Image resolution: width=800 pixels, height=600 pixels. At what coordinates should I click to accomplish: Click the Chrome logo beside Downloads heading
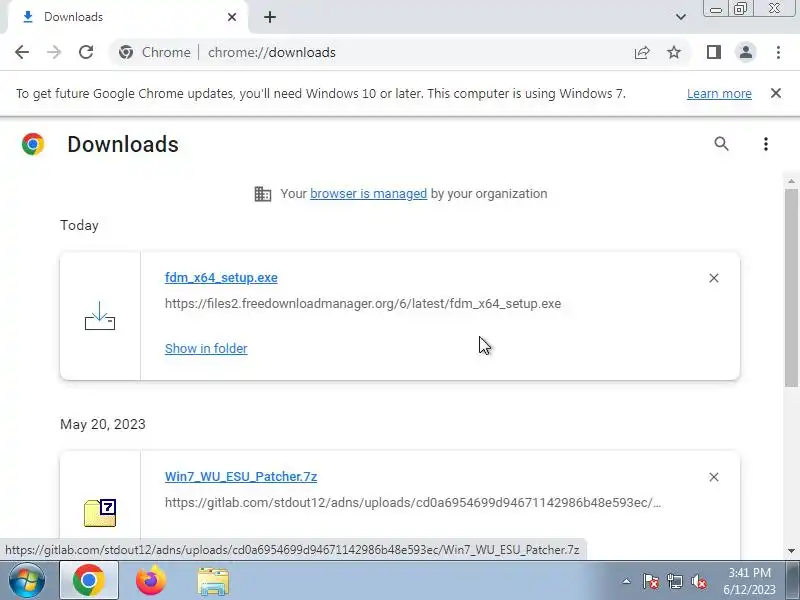coord(33,144)
